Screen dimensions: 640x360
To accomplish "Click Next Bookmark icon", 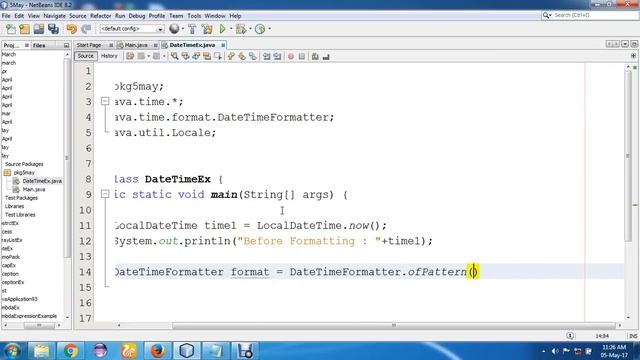I will click(x=242, y=56).
